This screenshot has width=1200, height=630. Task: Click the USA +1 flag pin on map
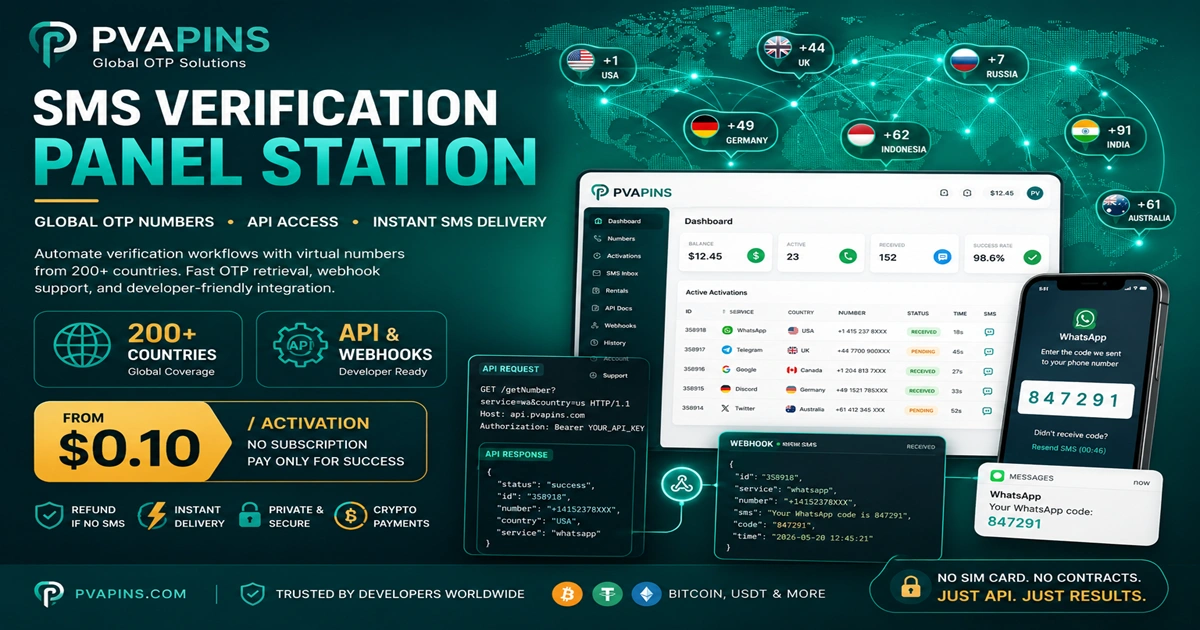pos(599,67)
